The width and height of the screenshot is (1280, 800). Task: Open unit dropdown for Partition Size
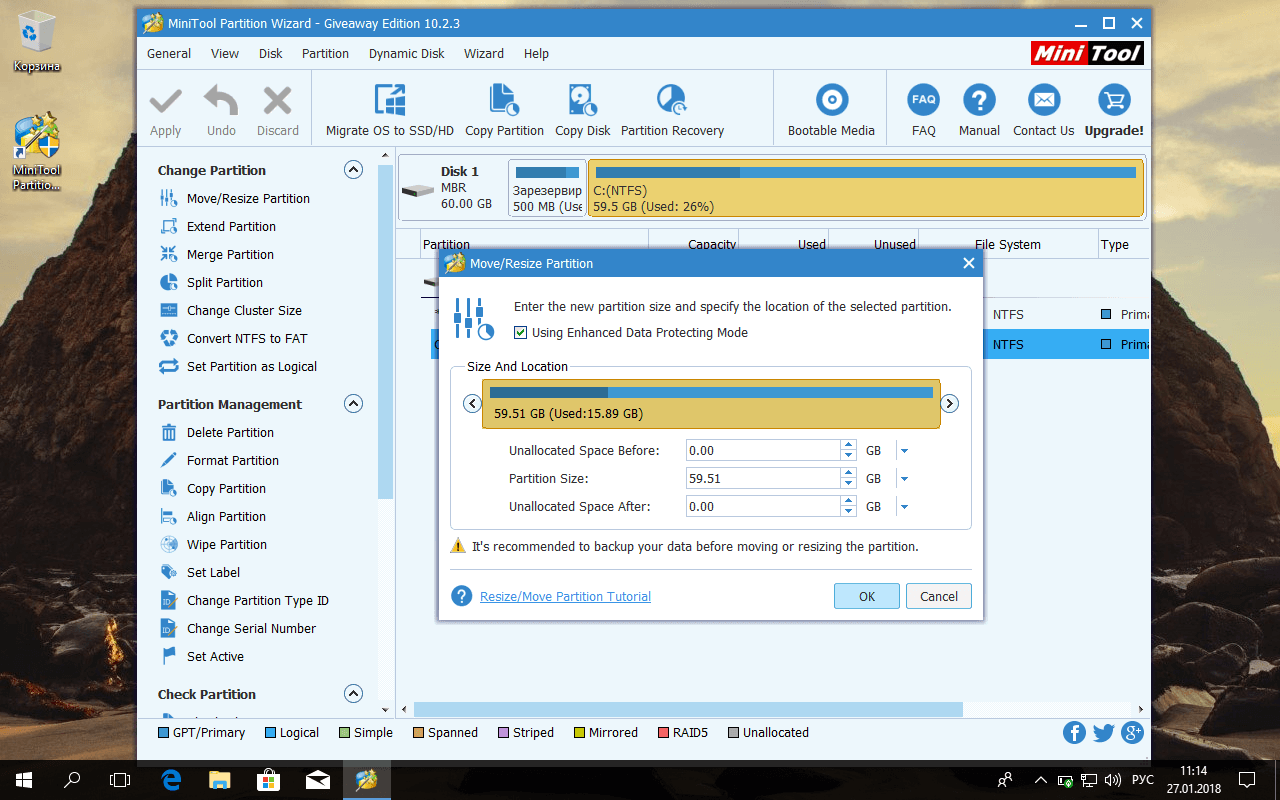(904, 479)
